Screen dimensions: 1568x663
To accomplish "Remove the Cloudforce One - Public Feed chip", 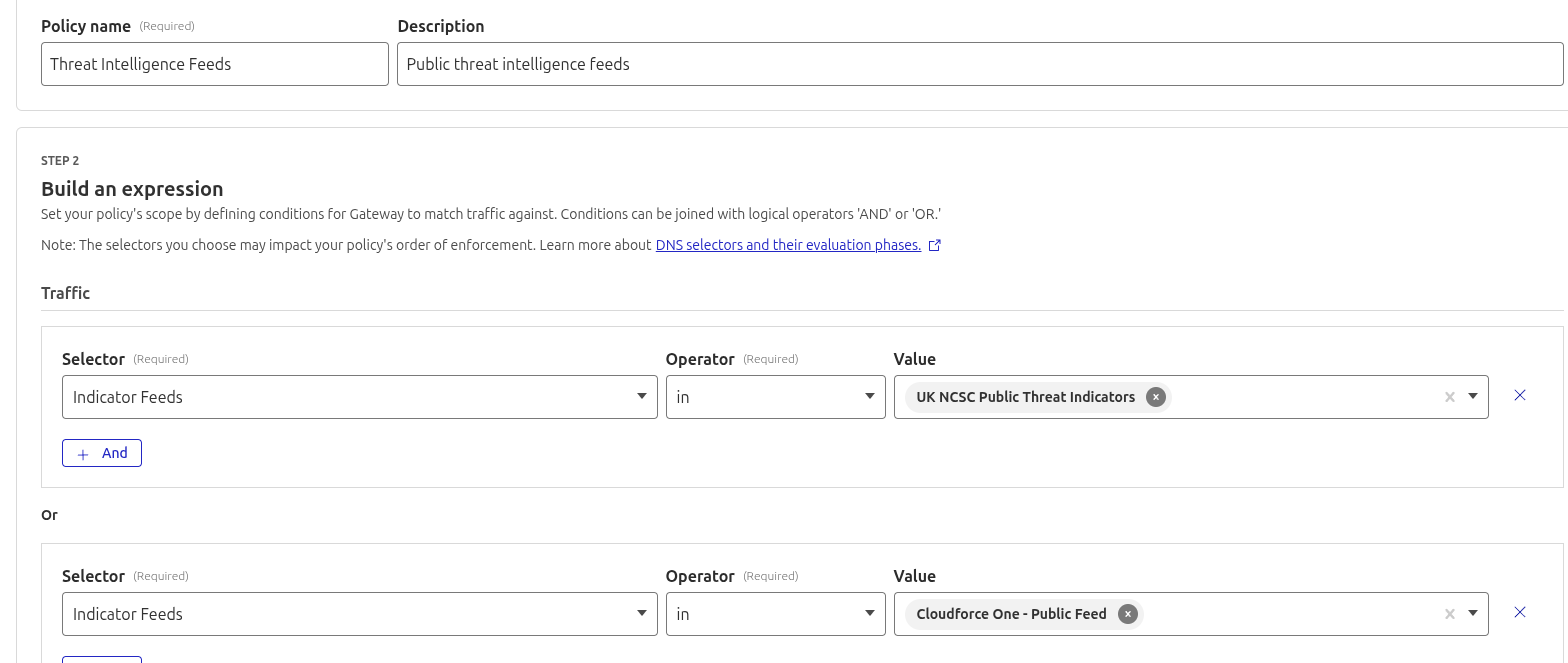I will click(1128, 614).
